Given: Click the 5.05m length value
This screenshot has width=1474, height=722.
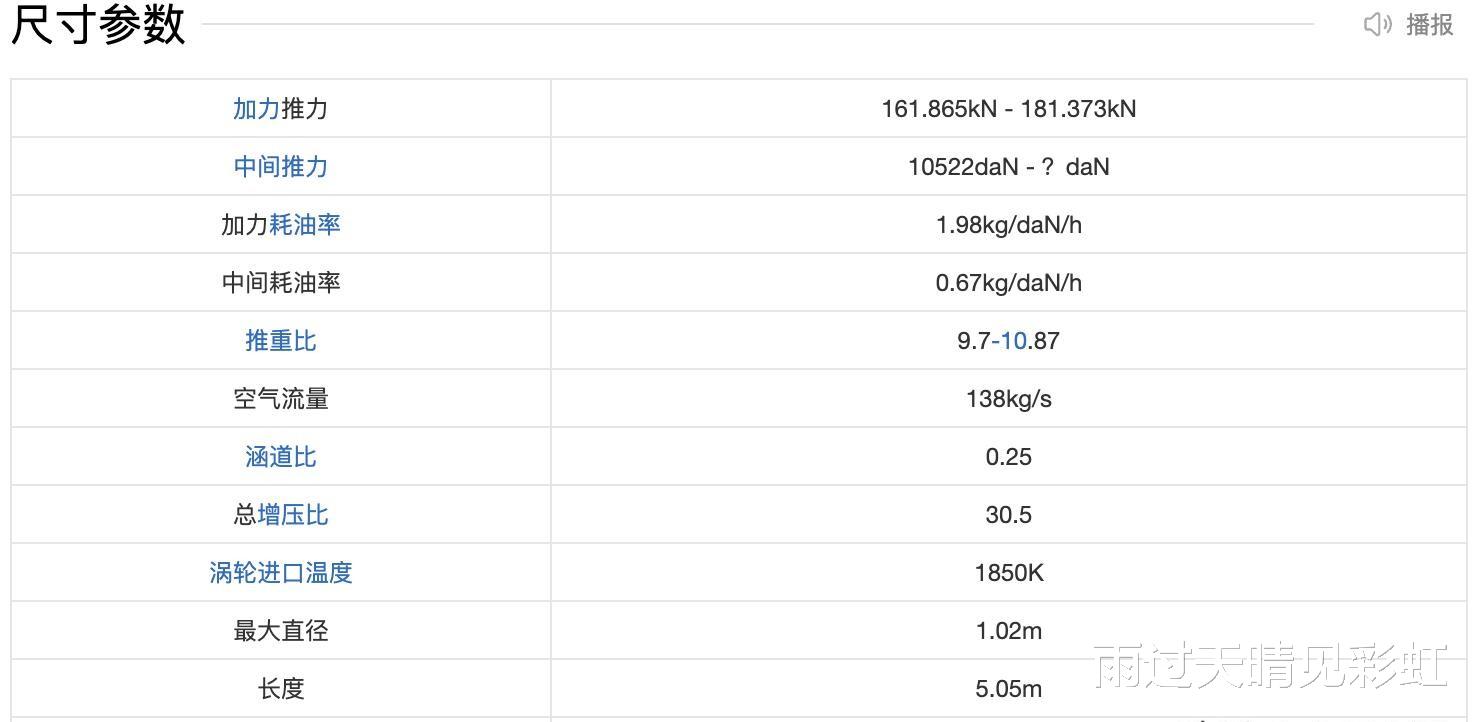Looking at the screenshot, I should pos(1008,688).
